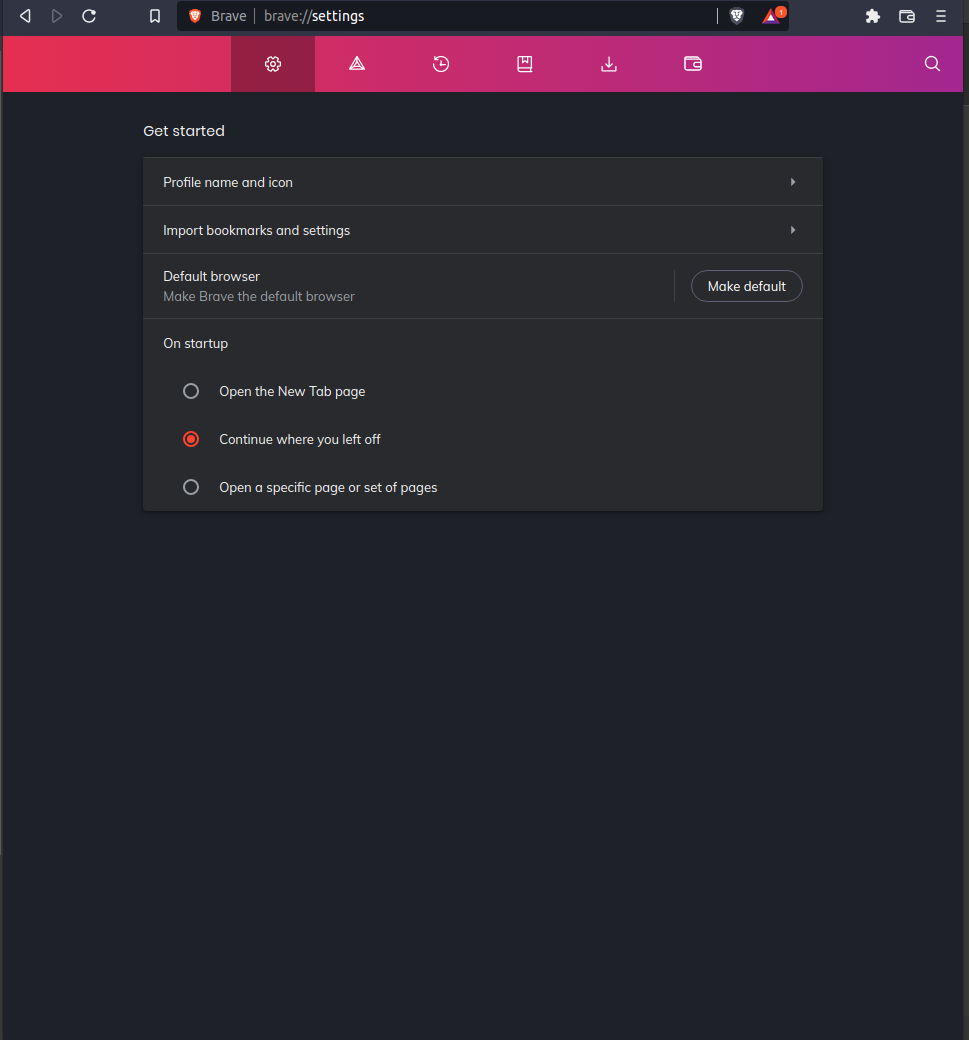969x1040 pixels.
Task: Expand 'Profile name and icon' settings
Action: [x=482, y=181]
